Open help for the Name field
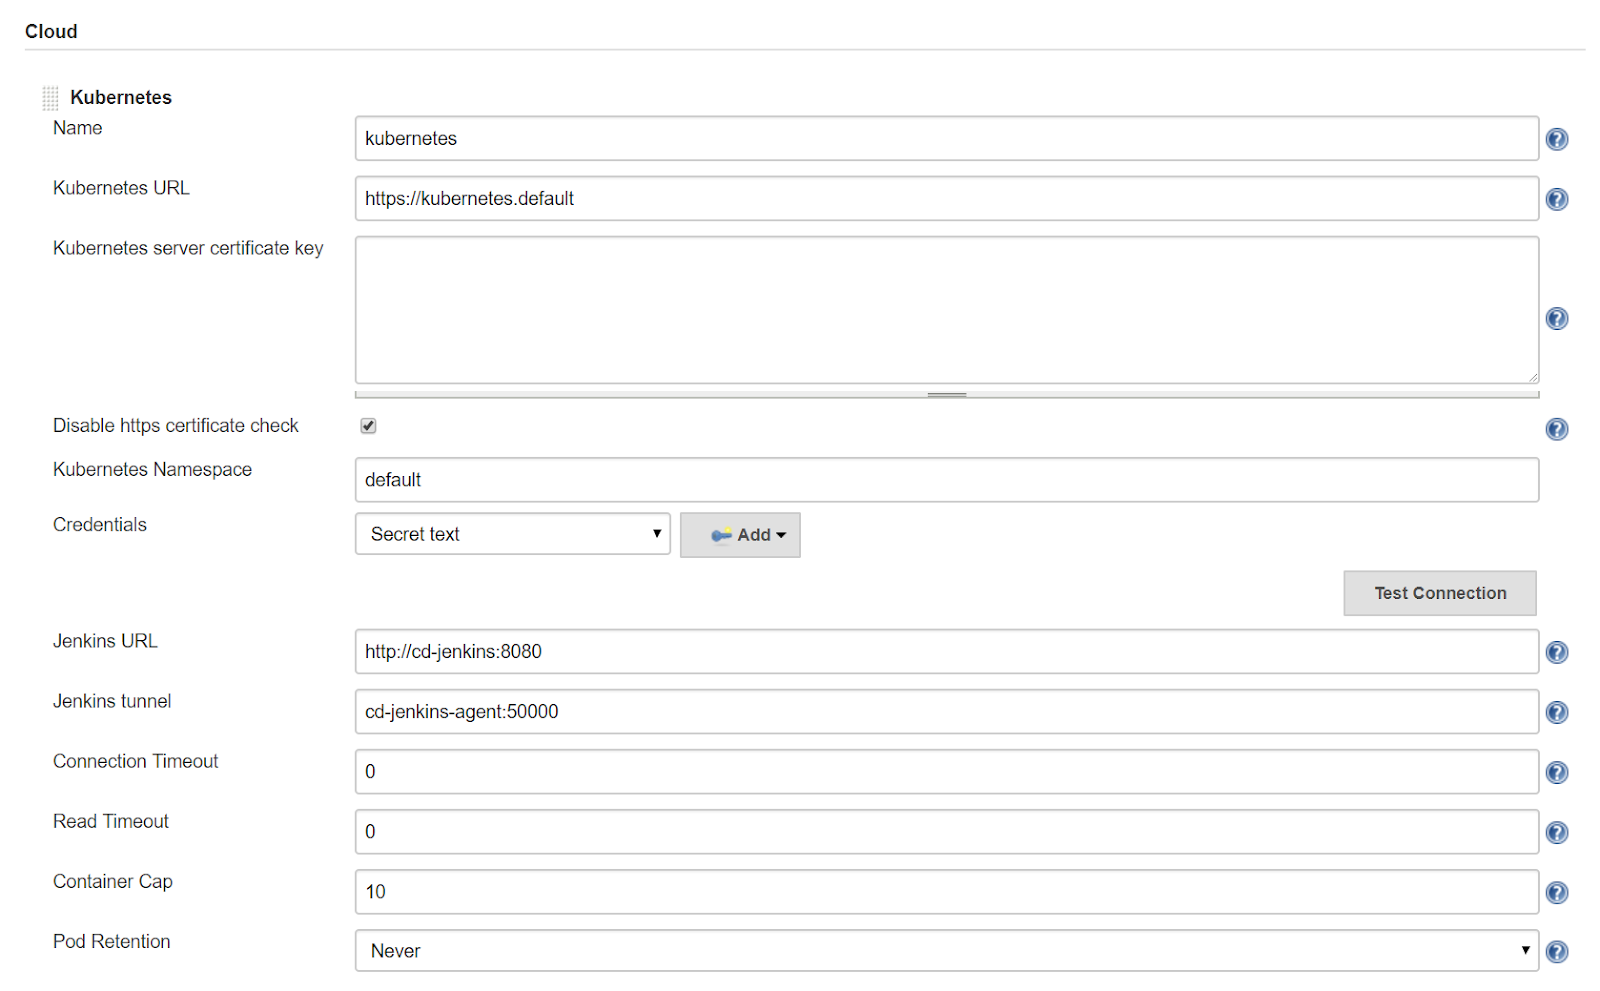Screen dimensions: 1600x991 1556,139
